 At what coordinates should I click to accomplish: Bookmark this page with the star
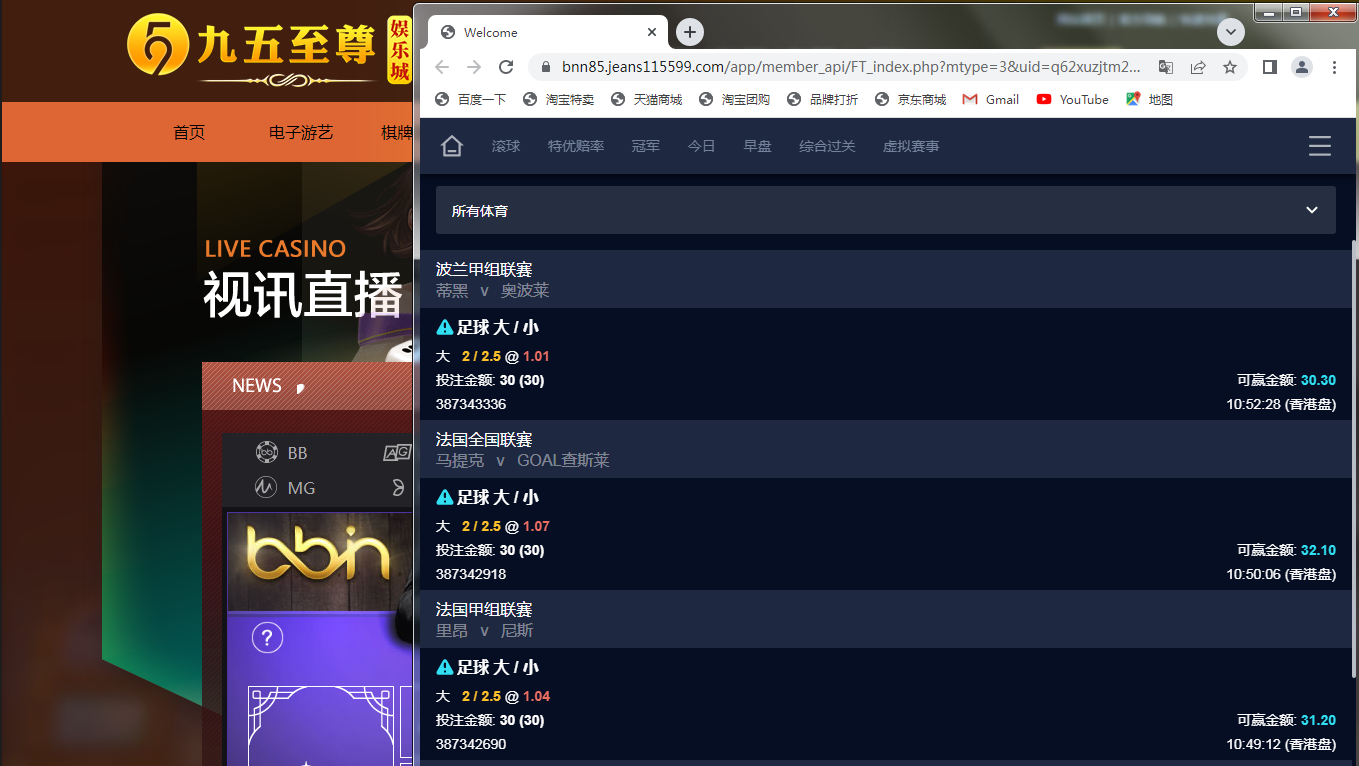point(1230,67)
